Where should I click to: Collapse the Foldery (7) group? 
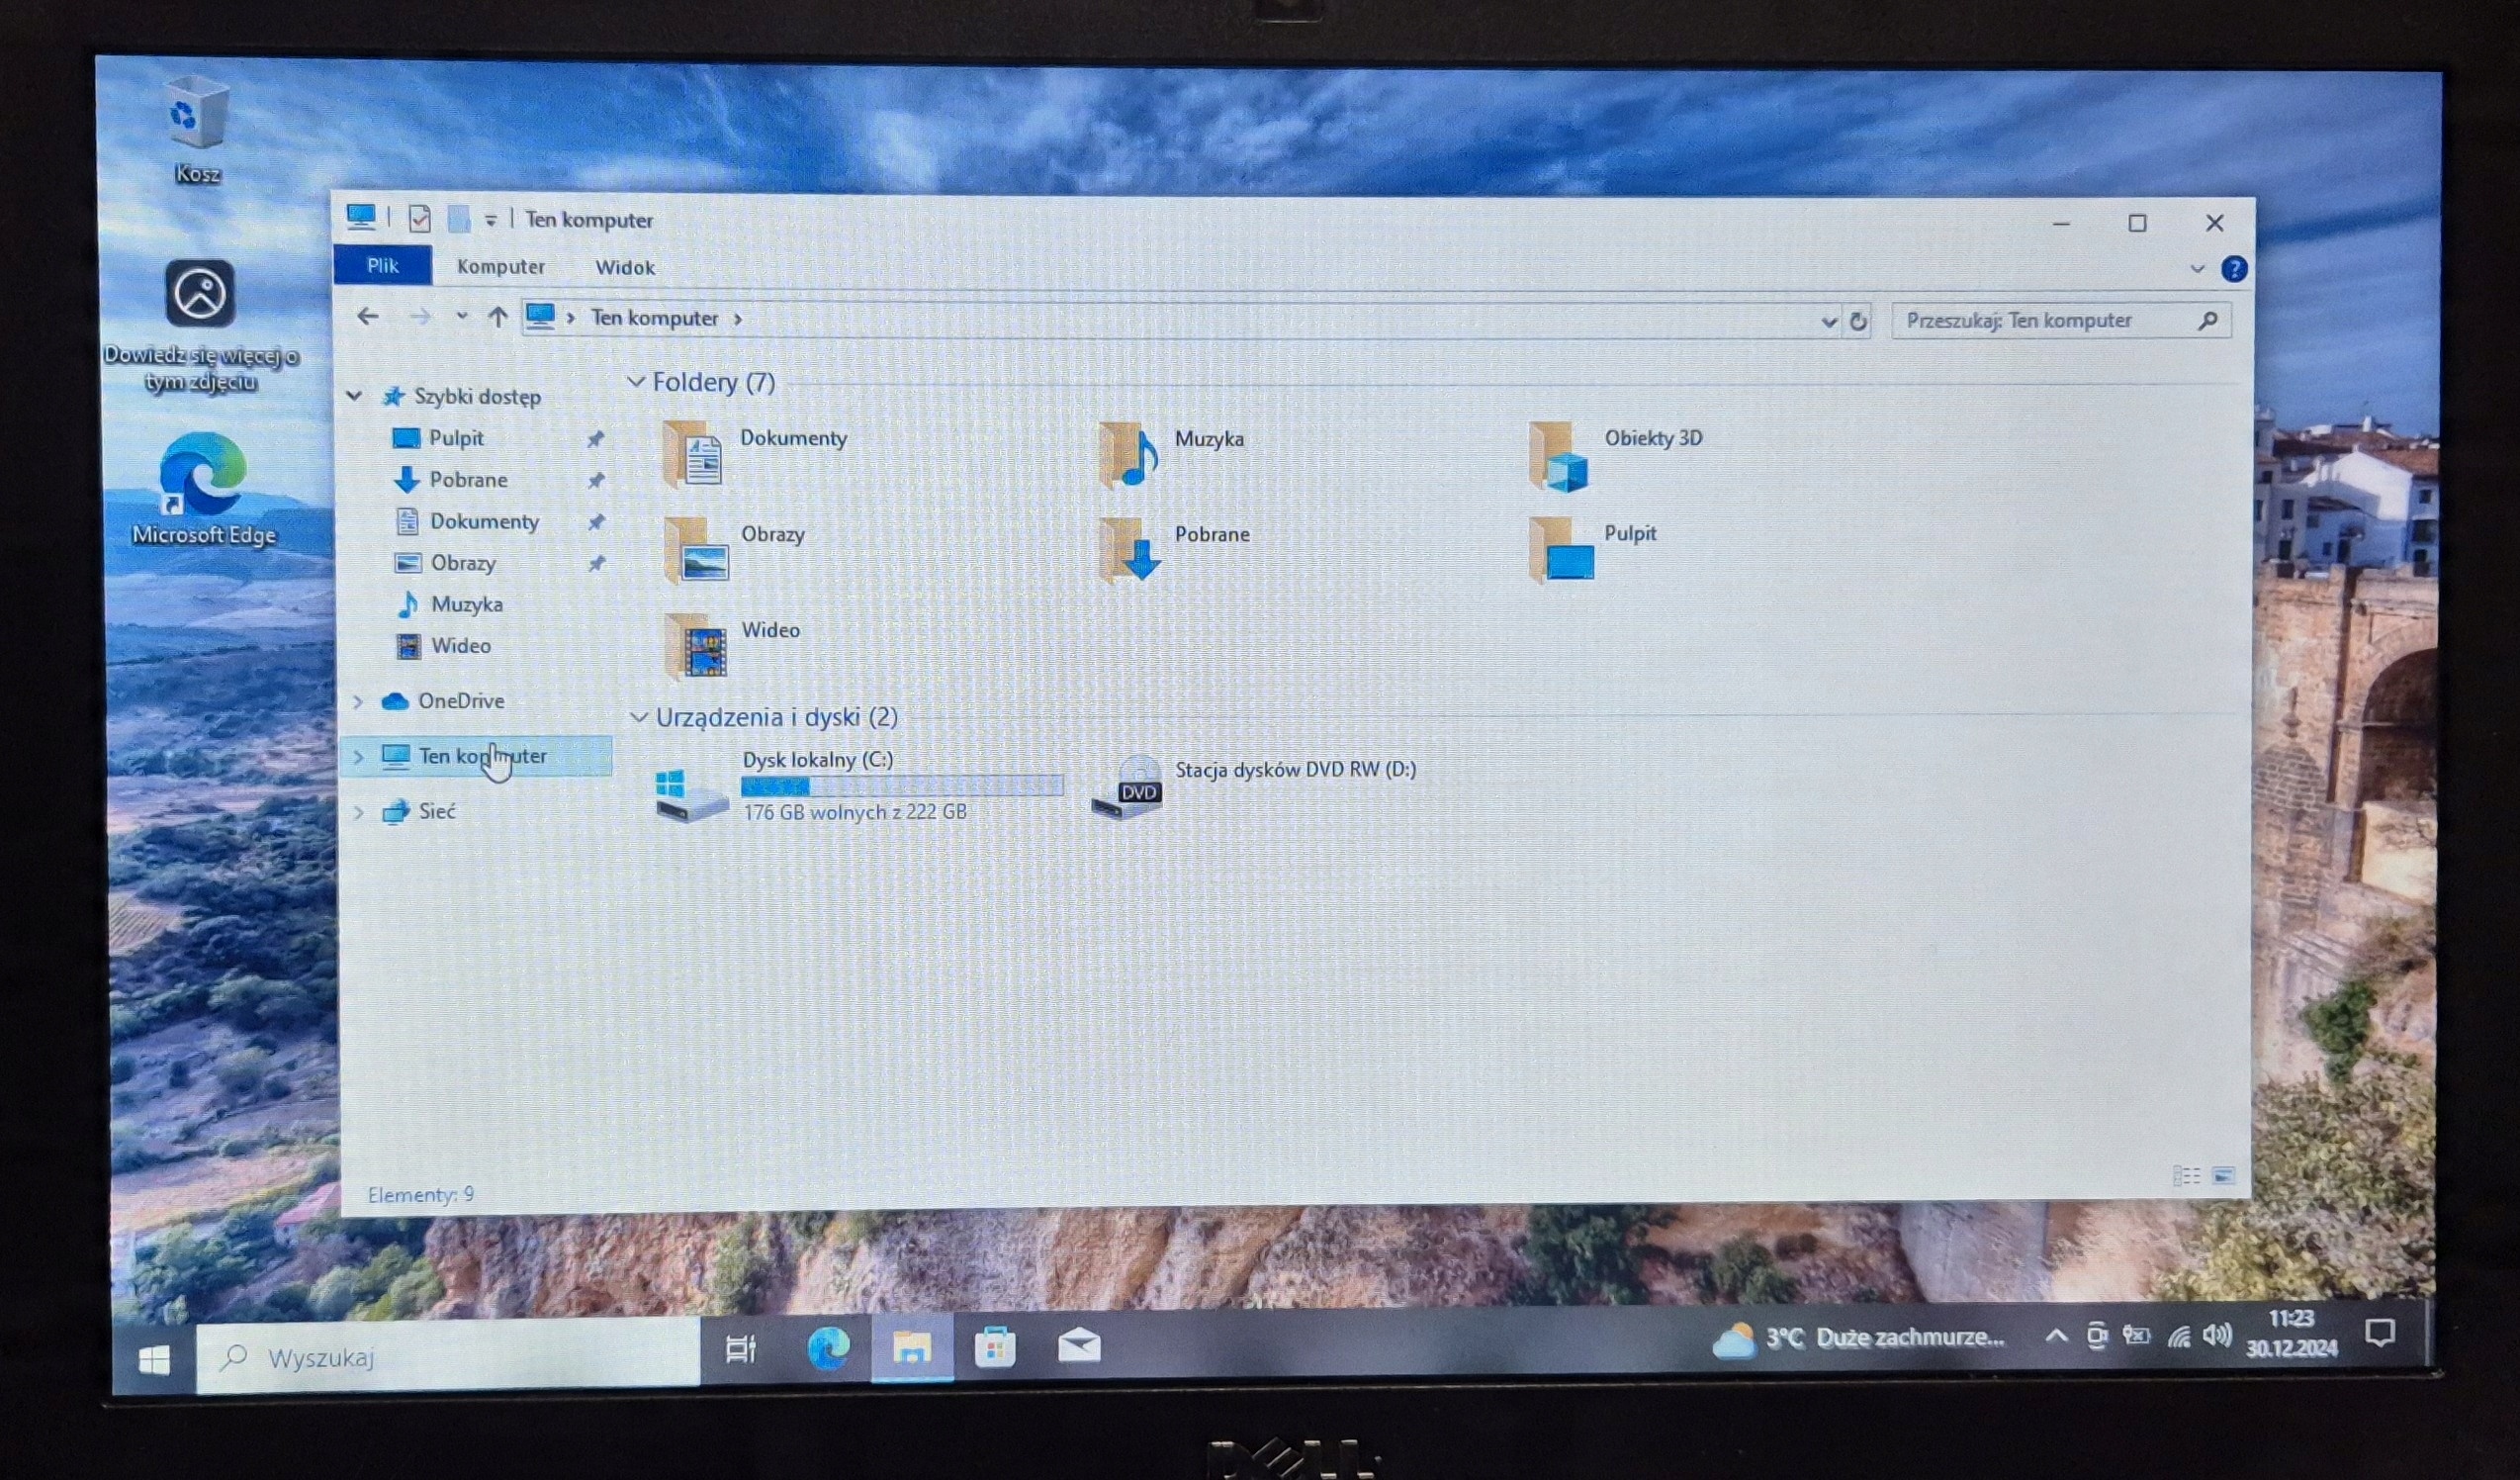pyautogui.click(x=636, y=382)
